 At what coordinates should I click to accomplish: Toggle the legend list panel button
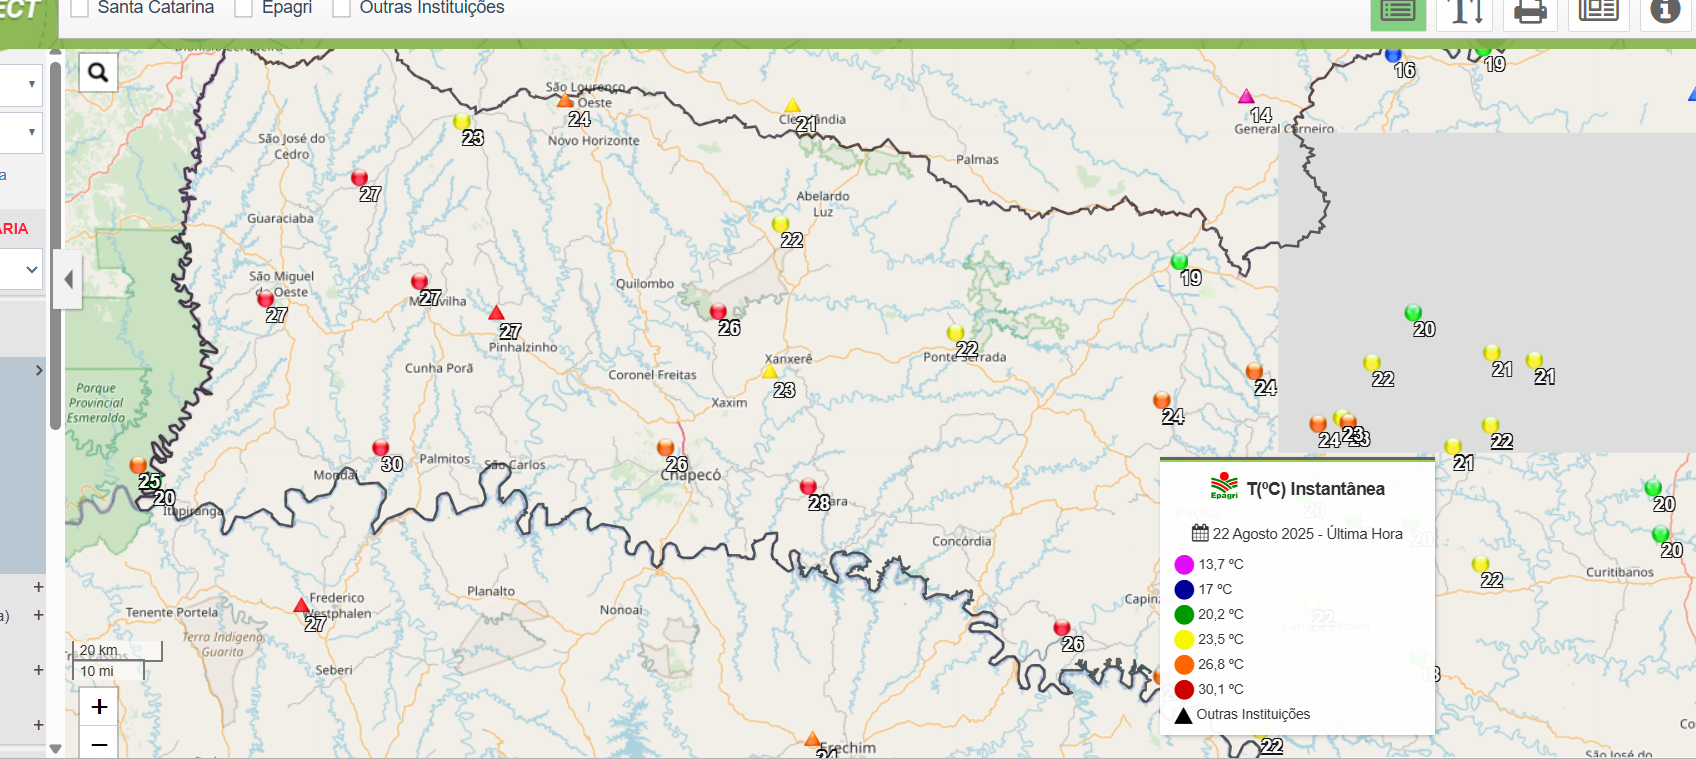1397,12
